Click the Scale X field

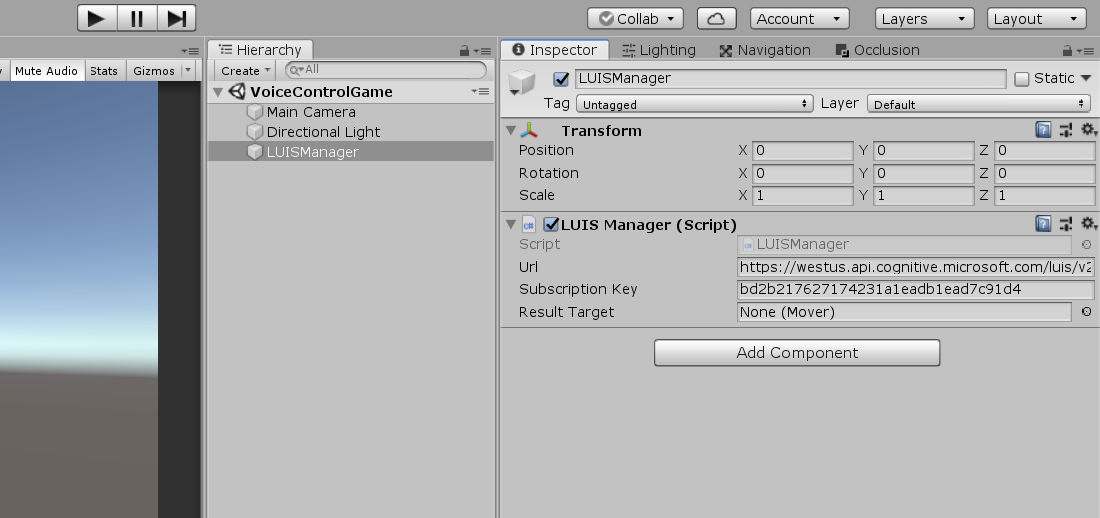click(803, 196)
